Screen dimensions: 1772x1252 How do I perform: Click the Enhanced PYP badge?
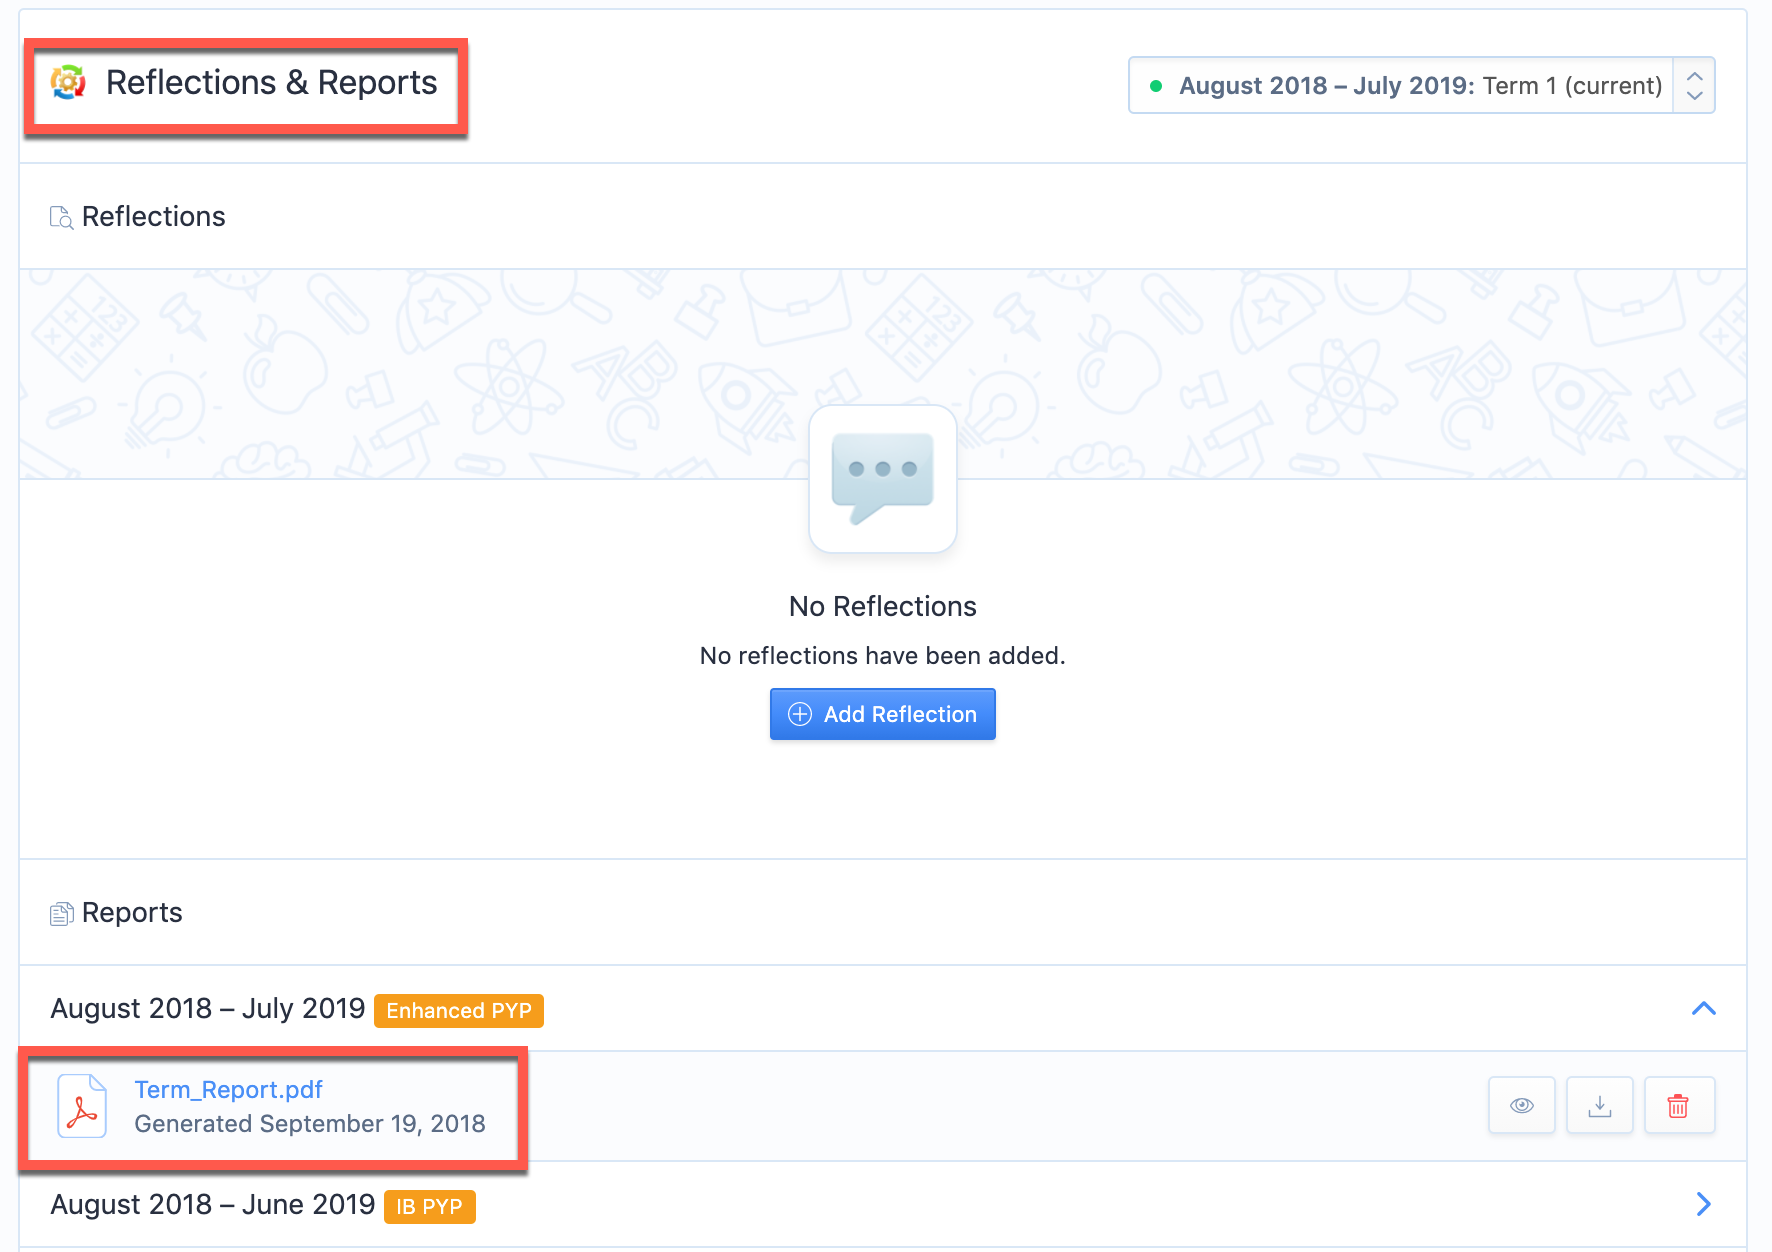point(459,1010)
